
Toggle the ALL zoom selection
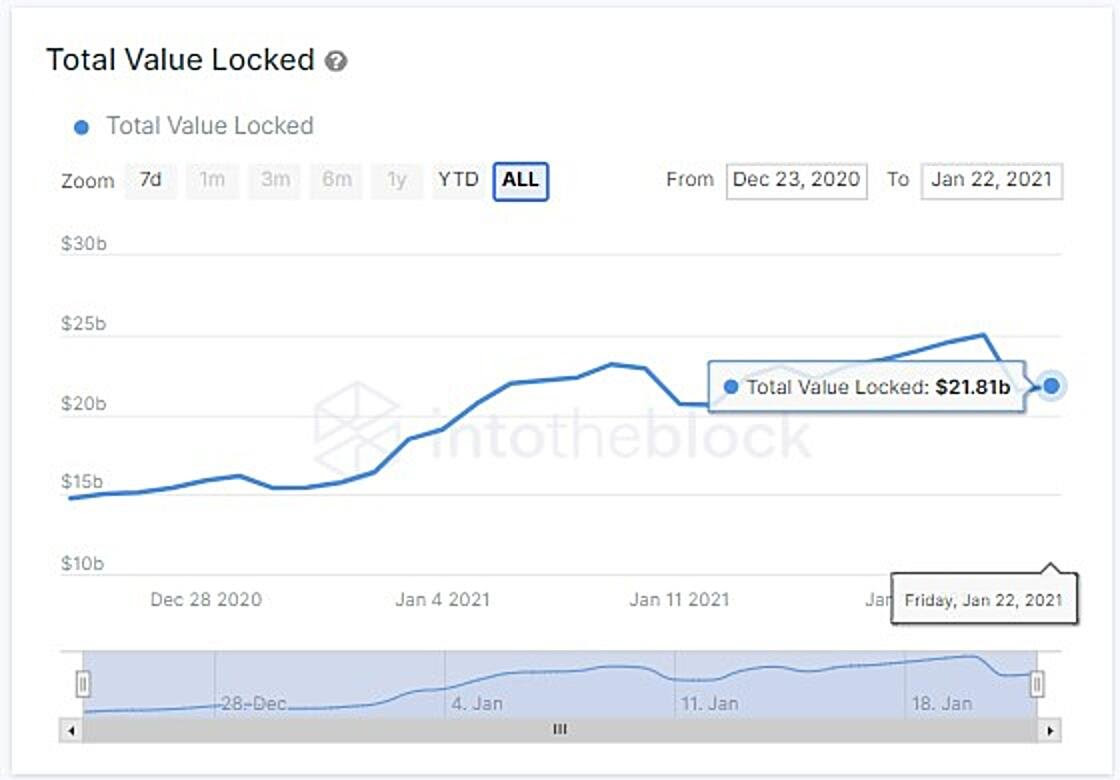(x=520, y=181)
